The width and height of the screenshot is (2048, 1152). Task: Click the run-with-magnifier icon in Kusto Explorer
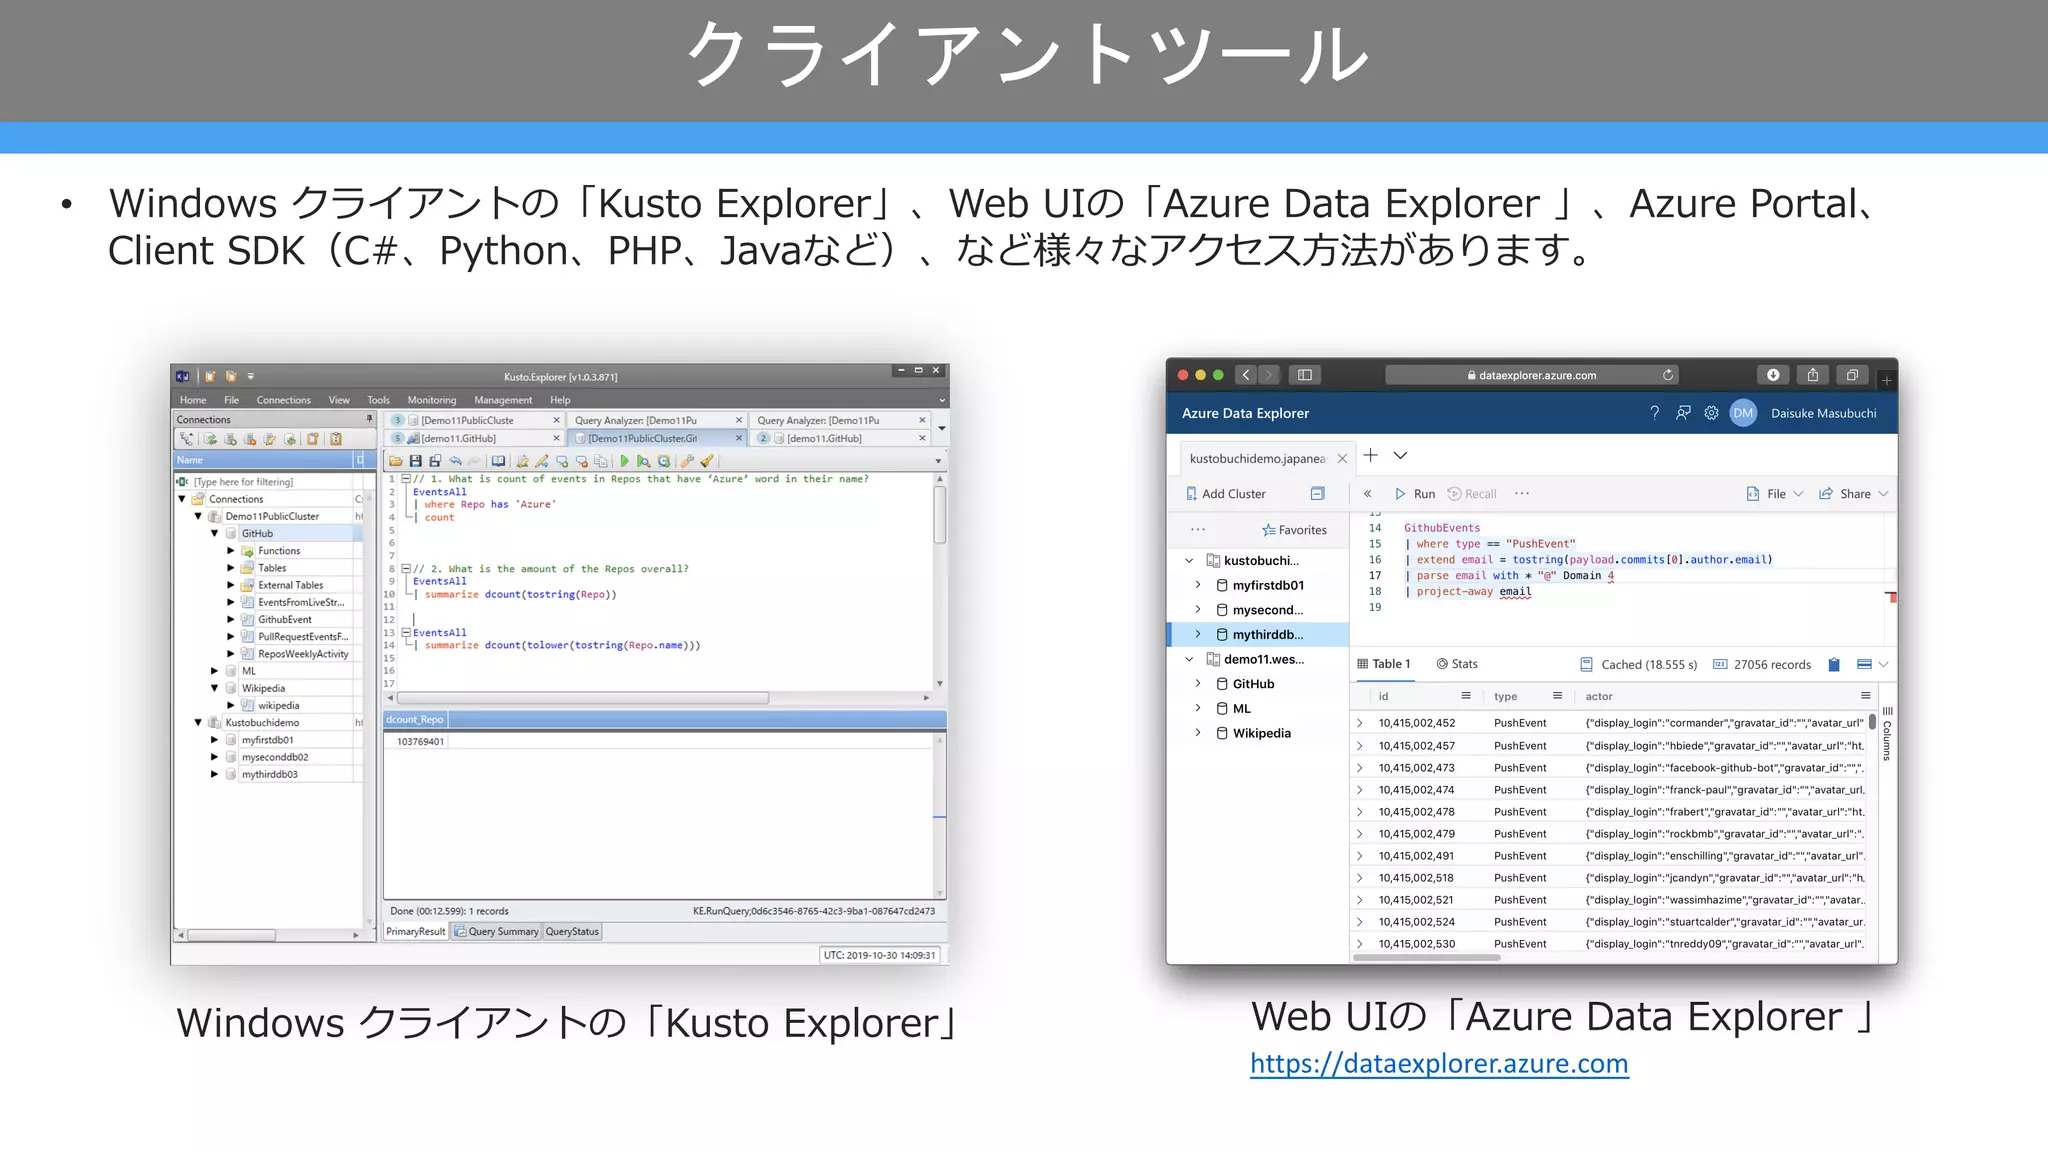(x=644, y=461)
